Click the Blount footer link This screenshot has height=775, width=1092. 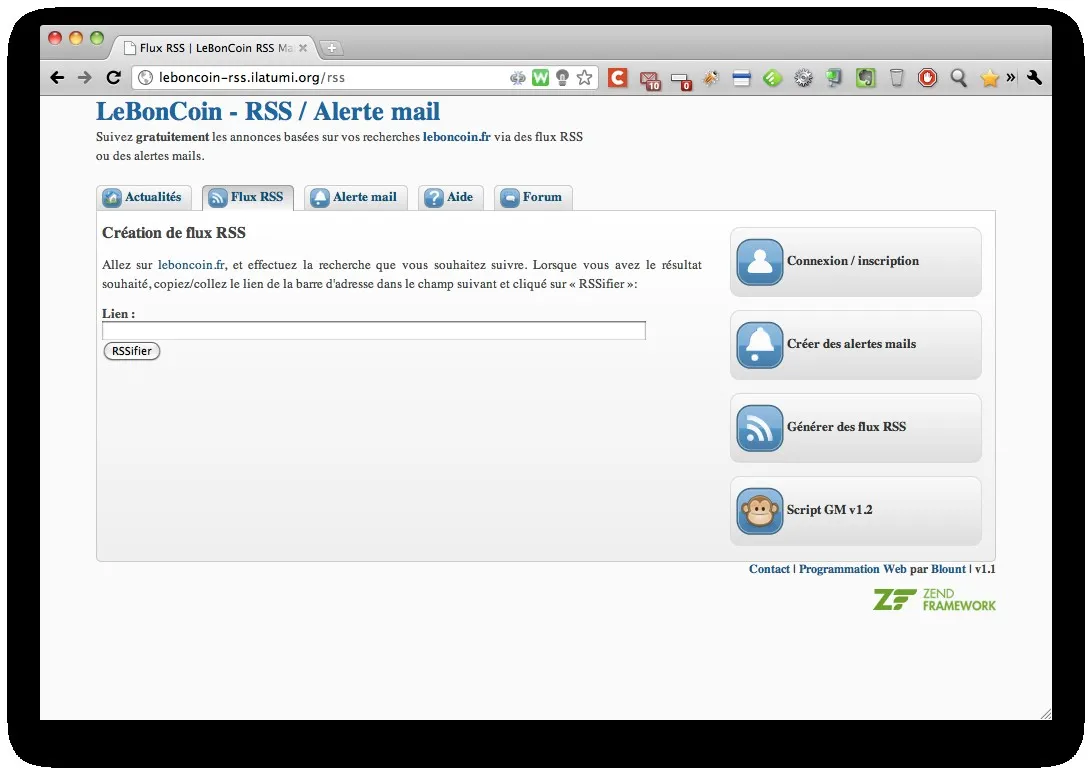949,569
